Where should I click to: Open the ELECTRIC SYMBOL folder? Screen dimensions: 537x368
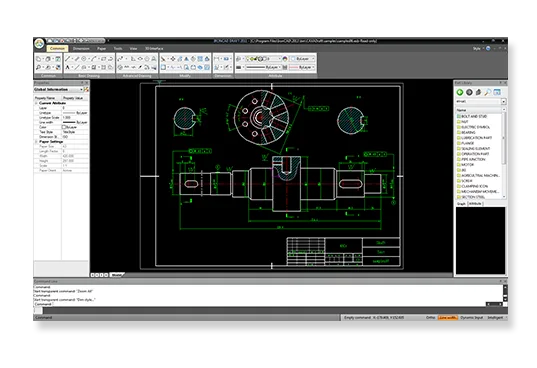click(473, 127)
